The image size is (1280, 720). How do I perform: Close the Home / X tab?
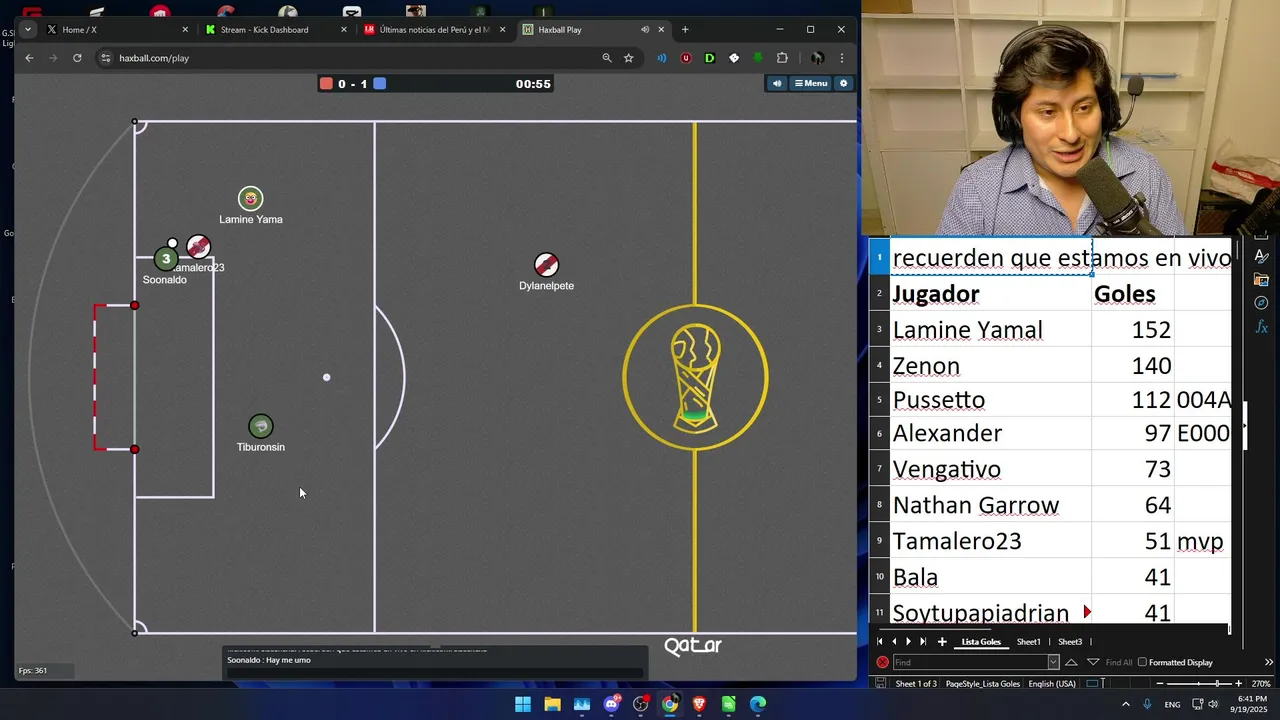[185, 30]
